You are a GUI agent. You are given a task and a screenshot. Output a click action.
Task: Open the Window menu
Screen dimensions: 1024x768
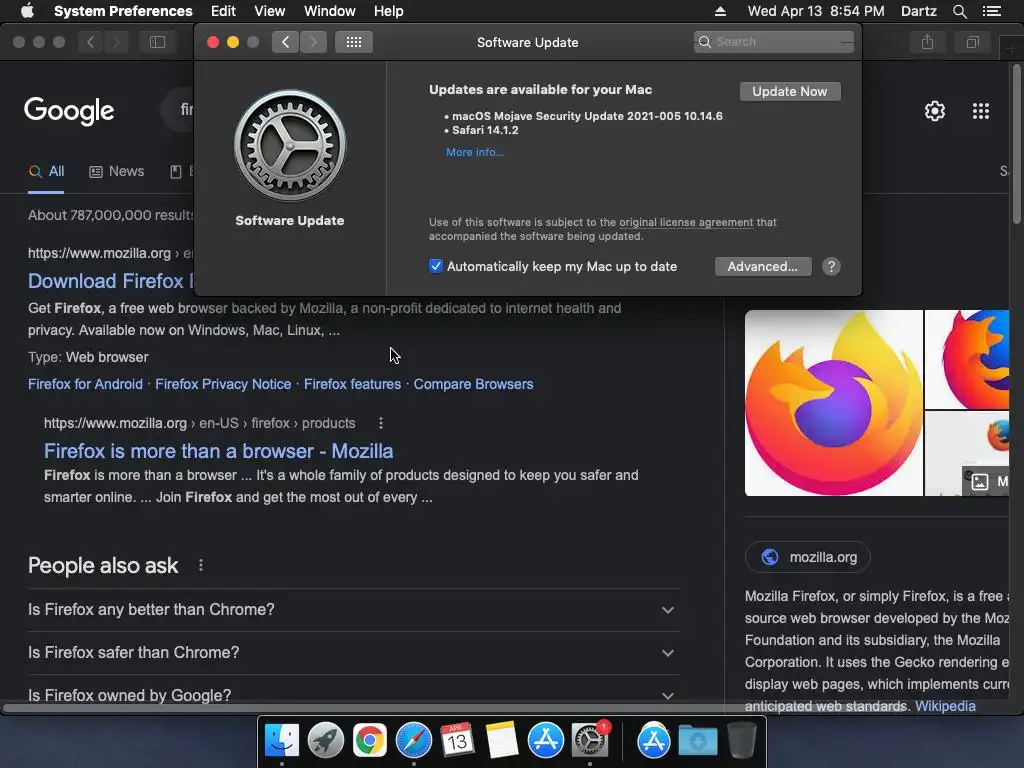[x=330, y=11]
